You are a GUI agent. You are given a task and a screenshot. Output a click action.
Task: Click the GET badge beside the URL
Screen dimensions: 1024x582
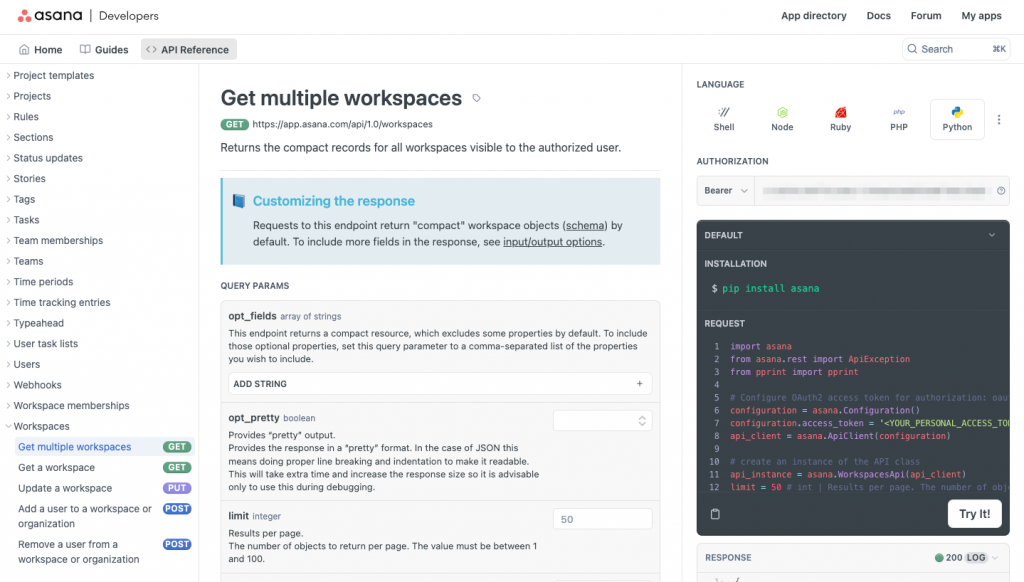[x=234, y=124]
